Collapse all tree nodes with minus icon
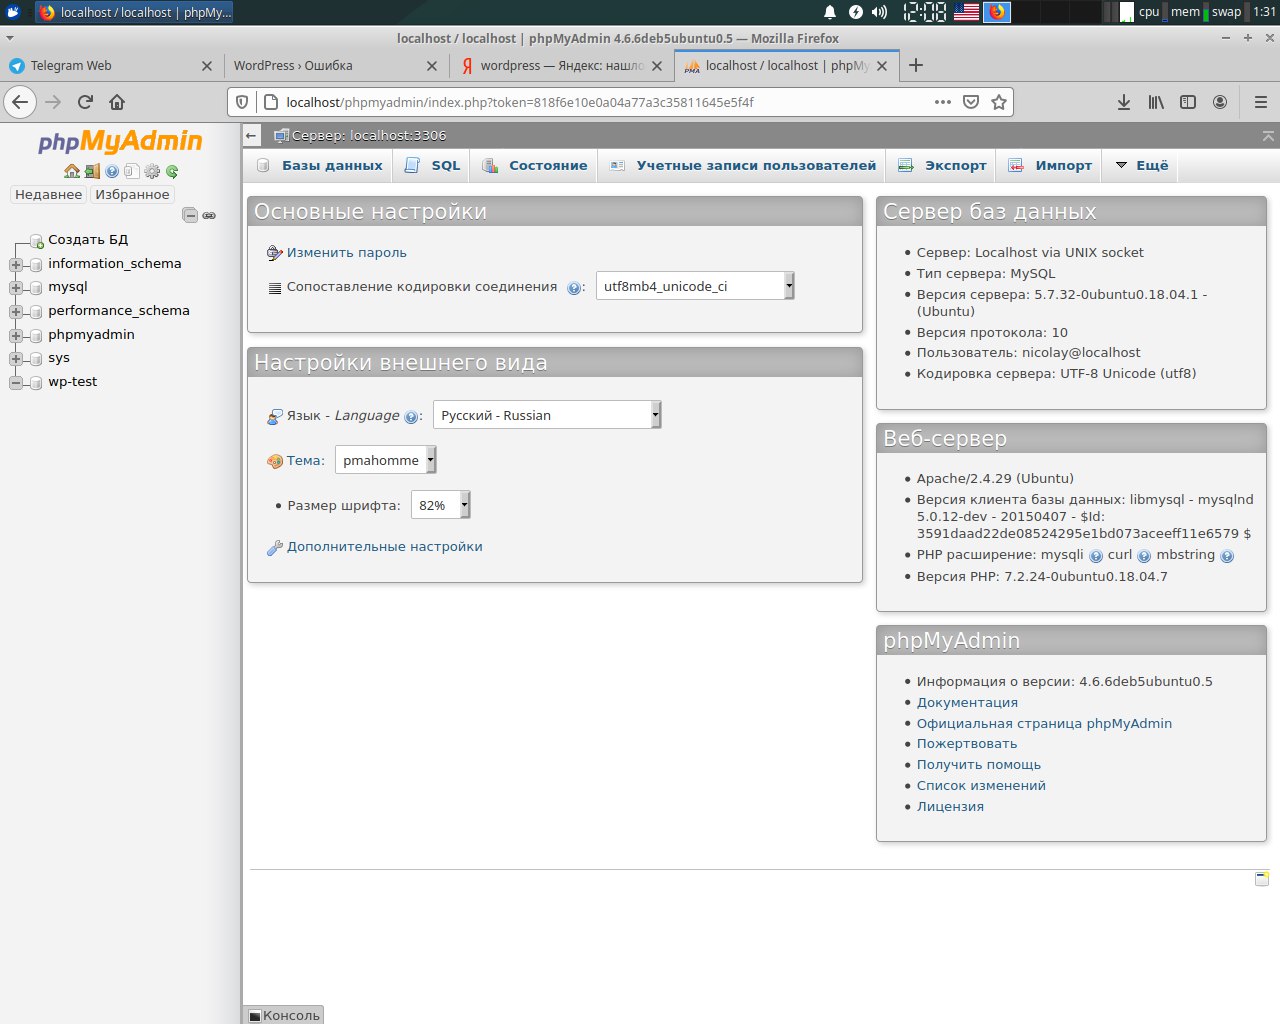The width and height of the screenshot is (1280, 1024). coord(190,215)
